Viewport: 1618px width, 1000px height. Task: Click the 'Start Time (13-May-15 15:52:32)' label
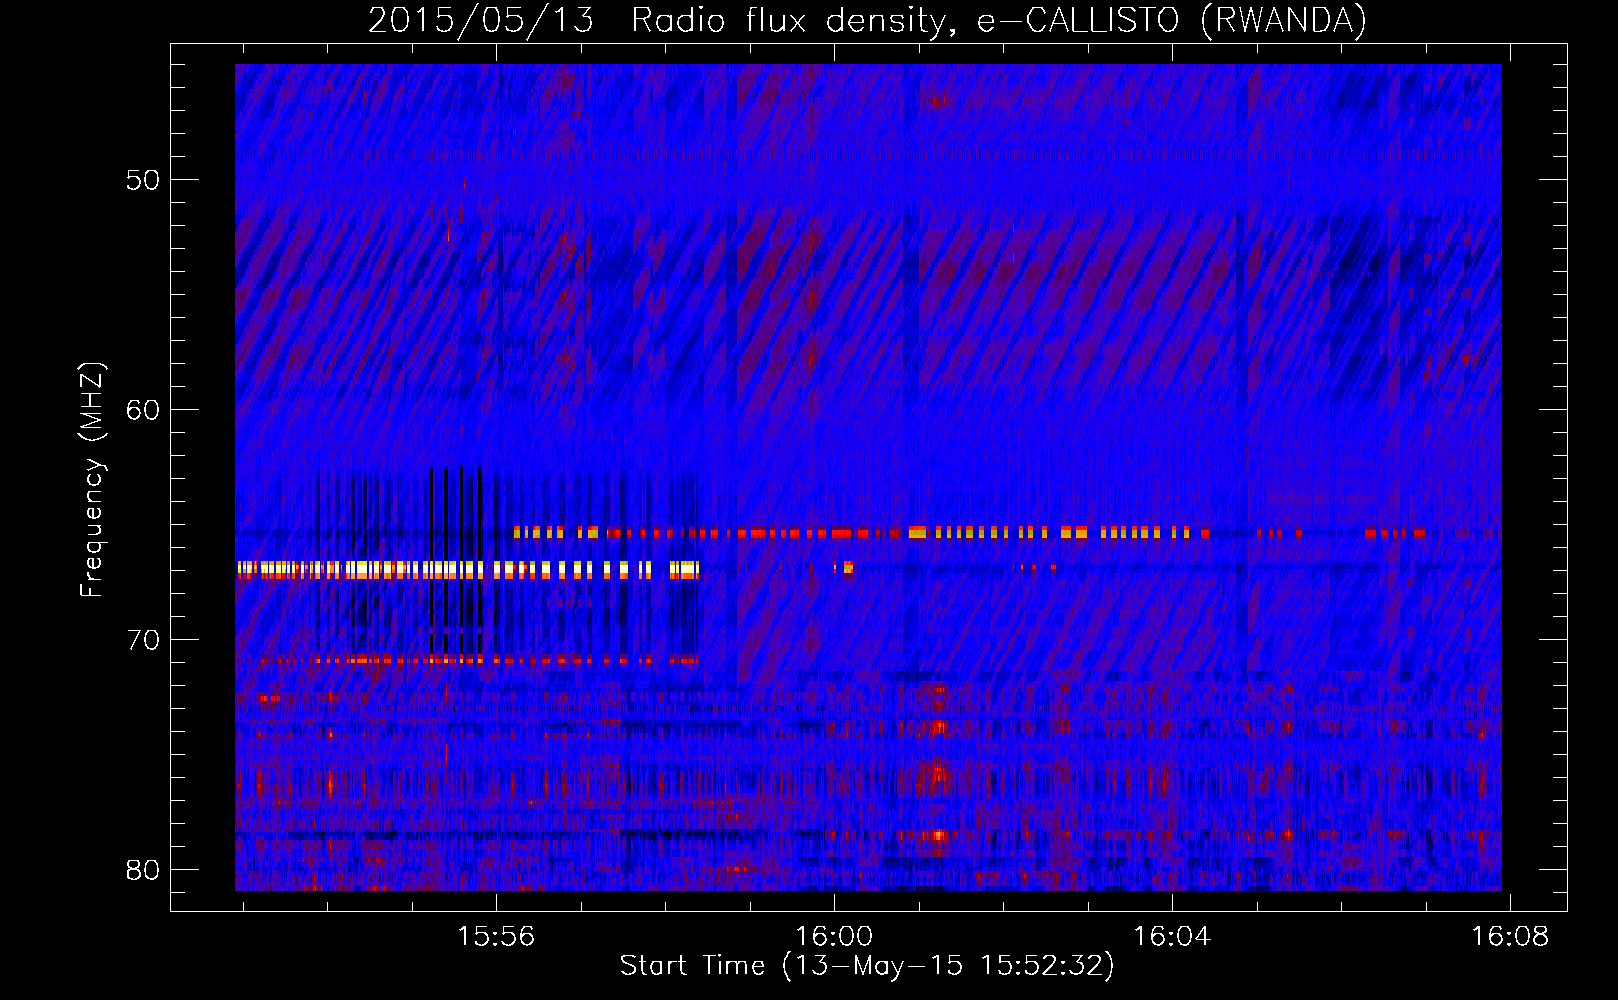coord(867,966)
